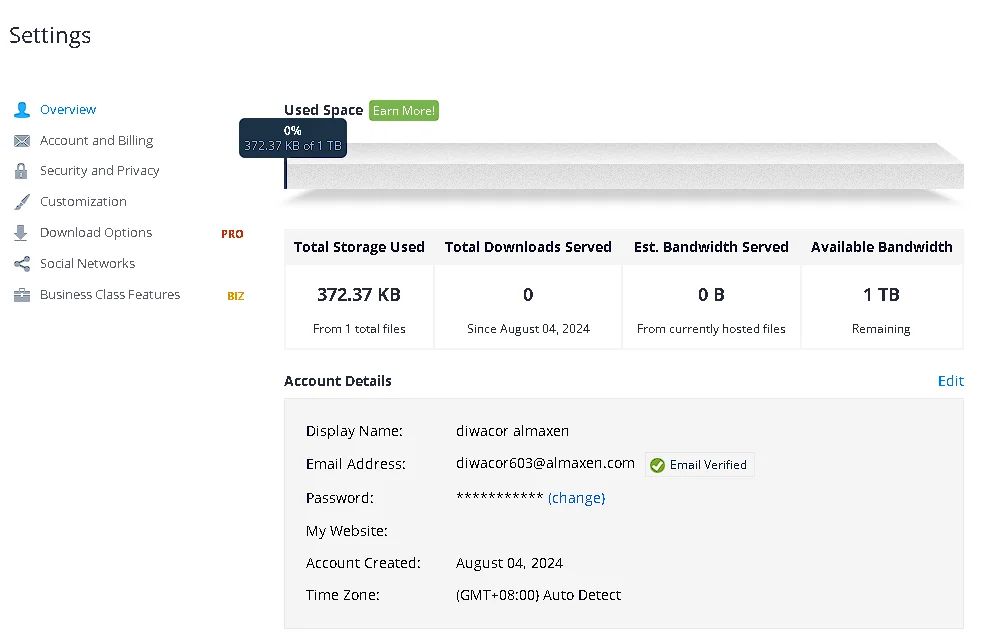Click the Customization brush icon
Image resolution: width=986 pixels, height=635 pixels.
pos(22,202)
